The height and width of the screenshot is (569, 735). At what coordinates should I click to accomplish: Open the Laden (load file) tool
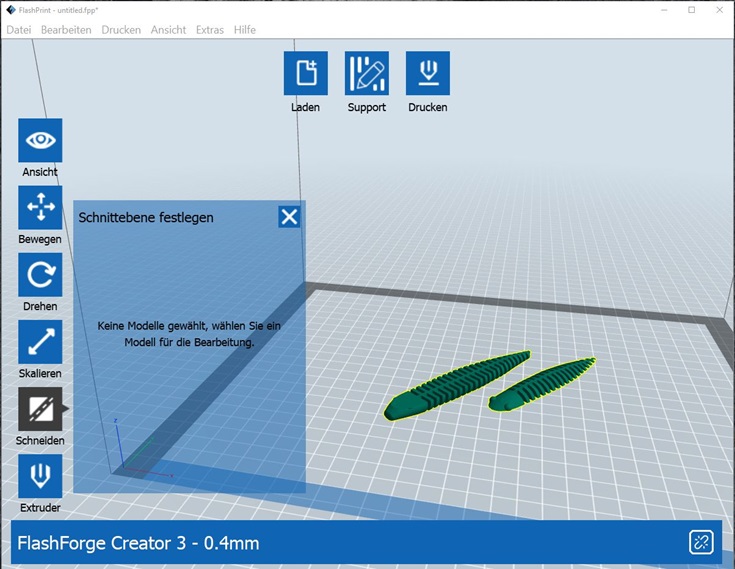[306, 73]
